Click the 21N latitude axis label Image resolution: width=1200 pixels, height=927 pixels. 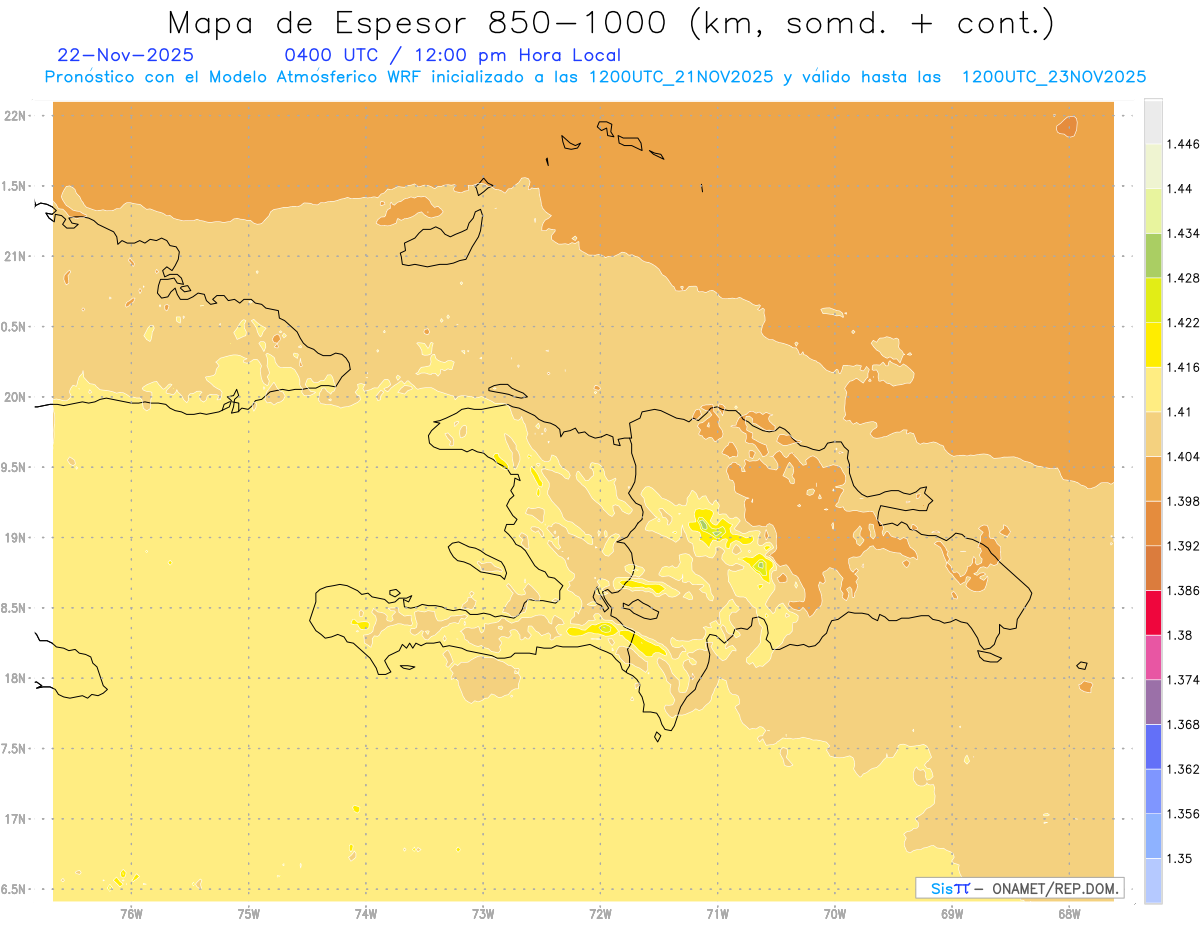pyautogui.click(x=14, y=256)
